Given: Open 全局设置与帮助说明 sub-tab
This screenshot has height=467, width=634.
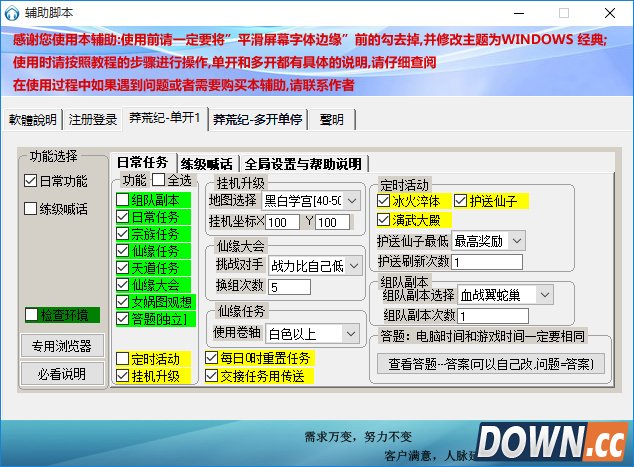Looking at the screenshot, I should pyautogui.click(x=303, y=164).
